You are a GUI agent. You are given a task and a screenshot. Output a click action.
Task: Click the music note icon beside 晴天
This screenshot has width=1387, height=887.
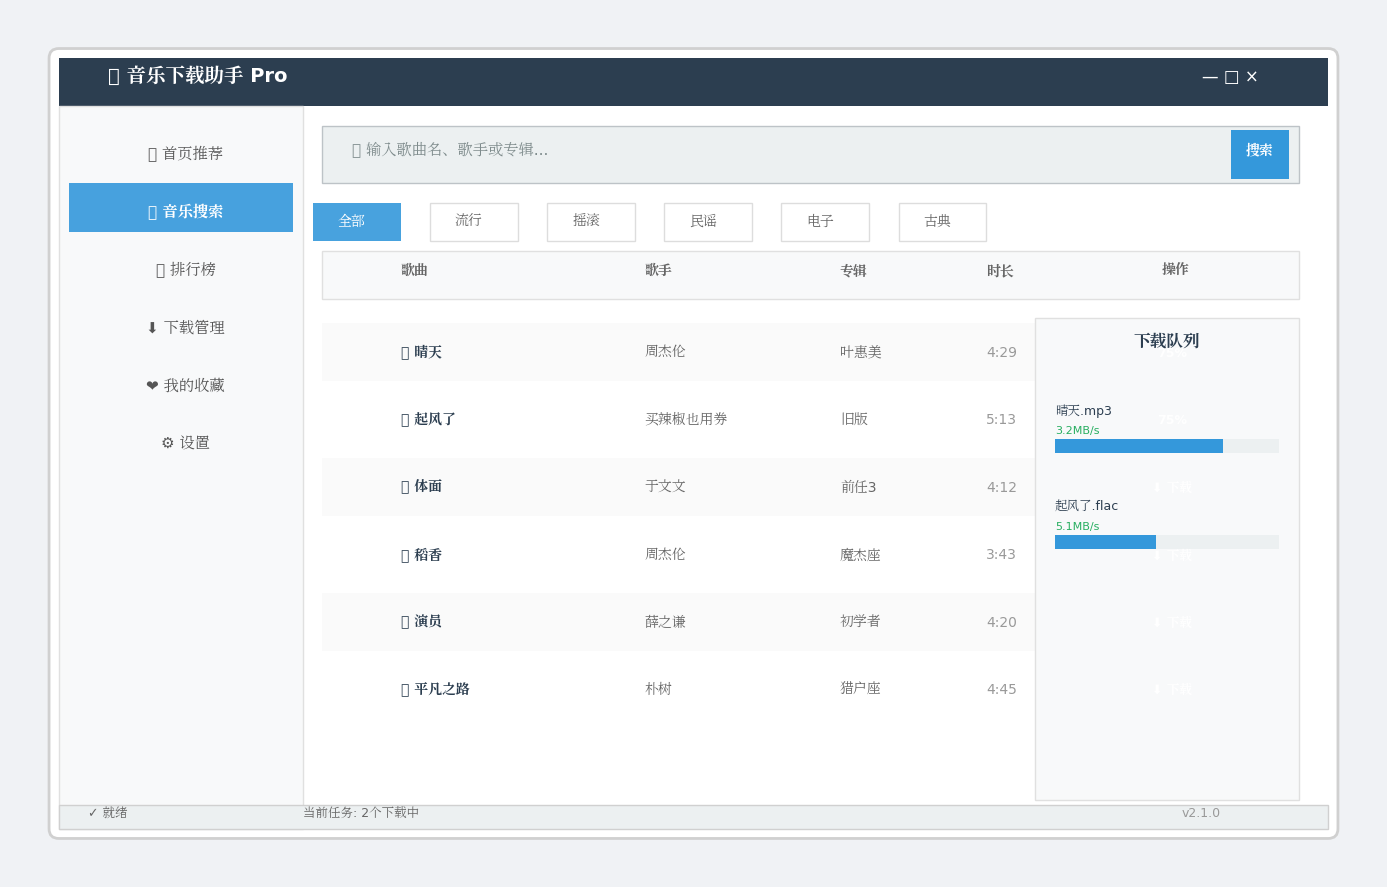(x=403, y=351)
